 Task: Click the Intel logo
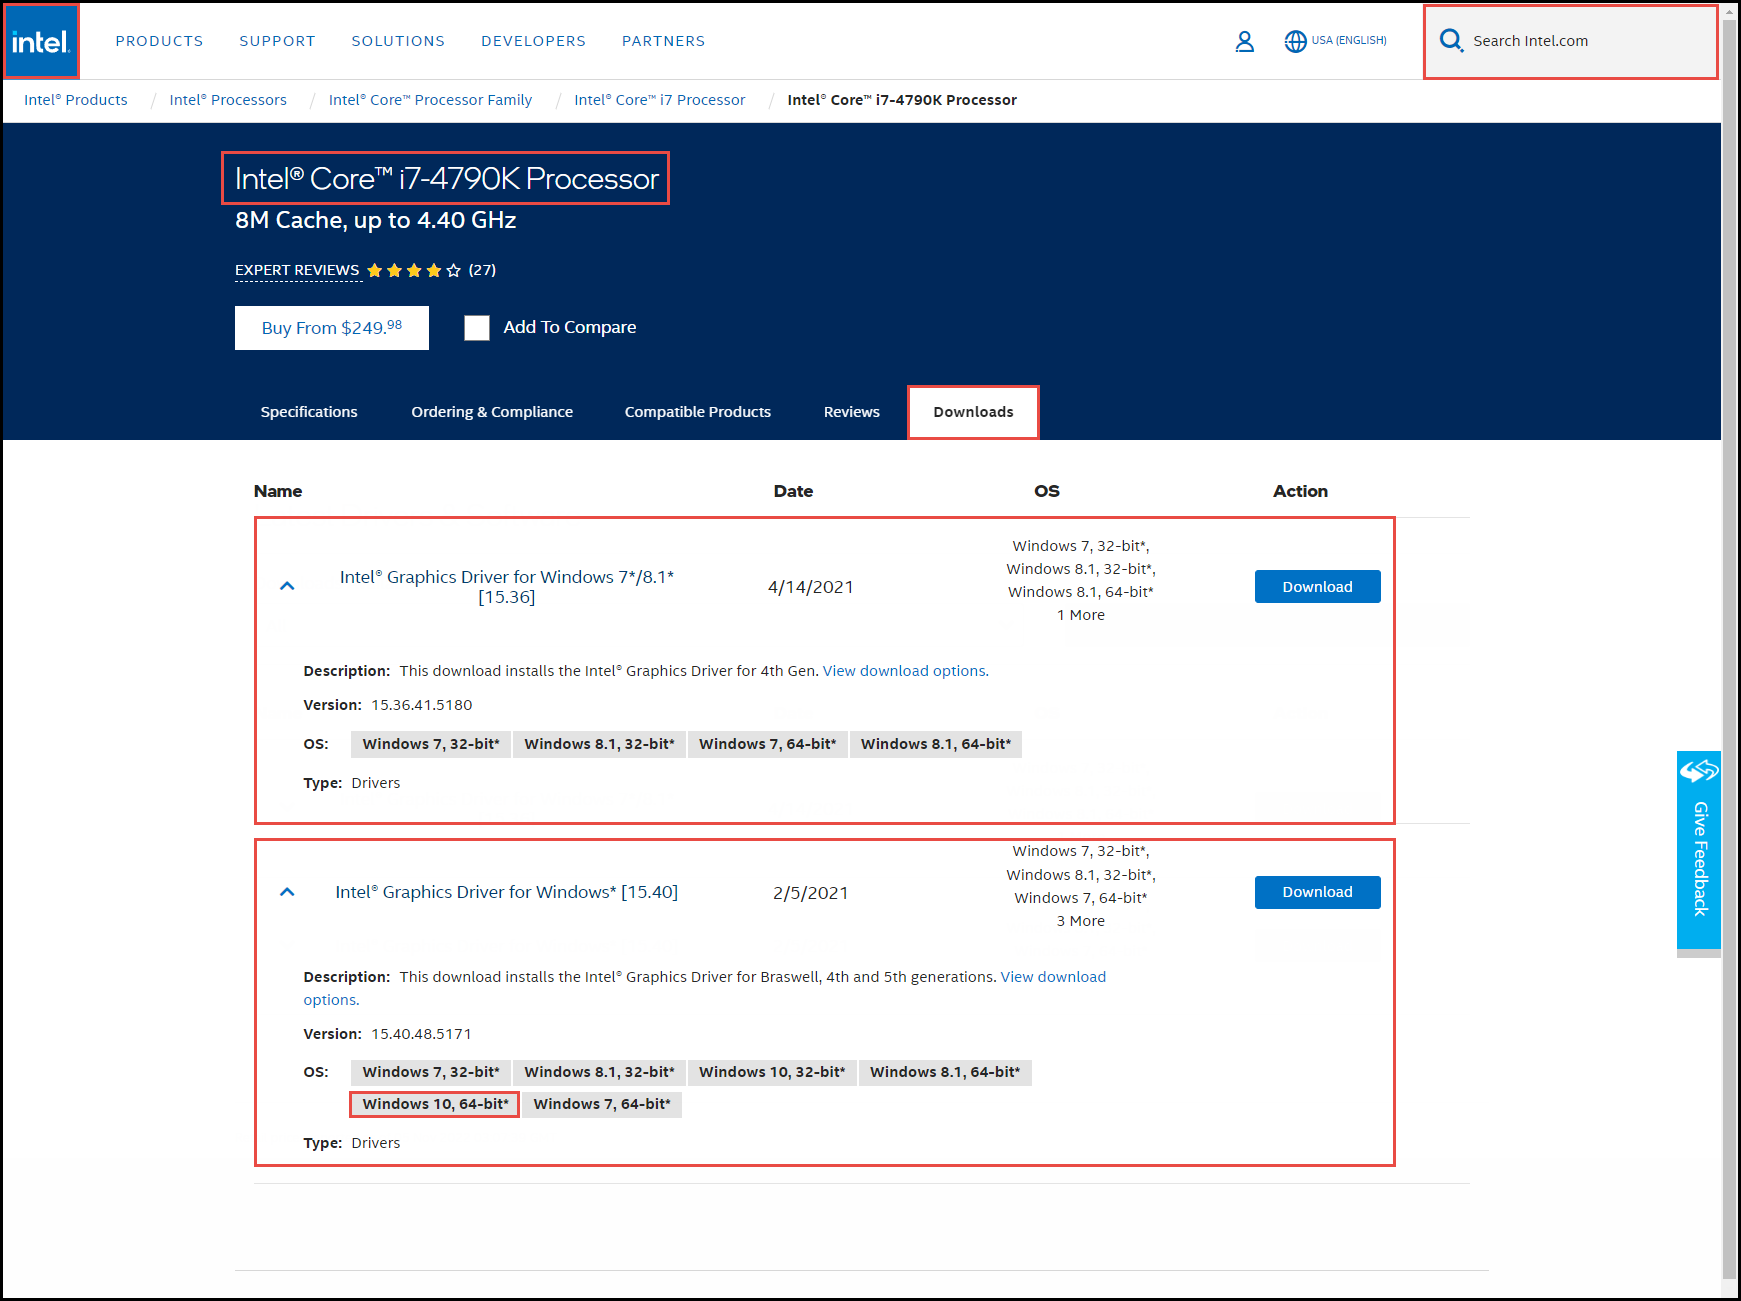tap(40, 41)
